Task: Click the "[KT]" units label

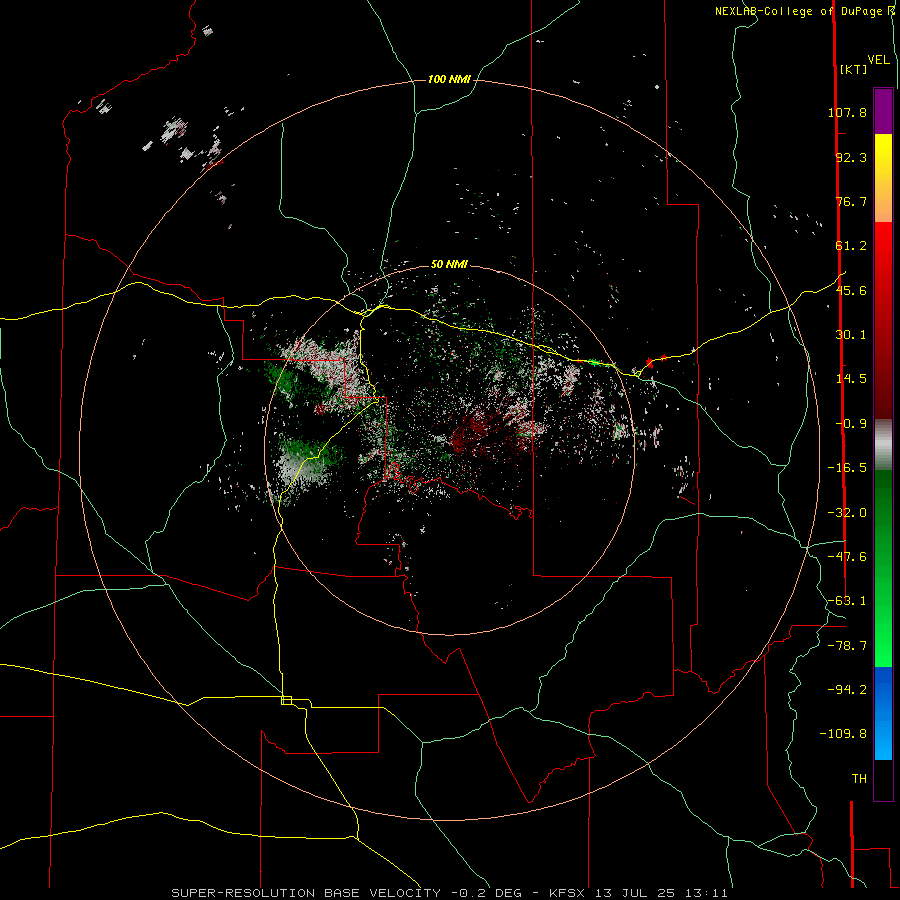Action: point(854,69)
